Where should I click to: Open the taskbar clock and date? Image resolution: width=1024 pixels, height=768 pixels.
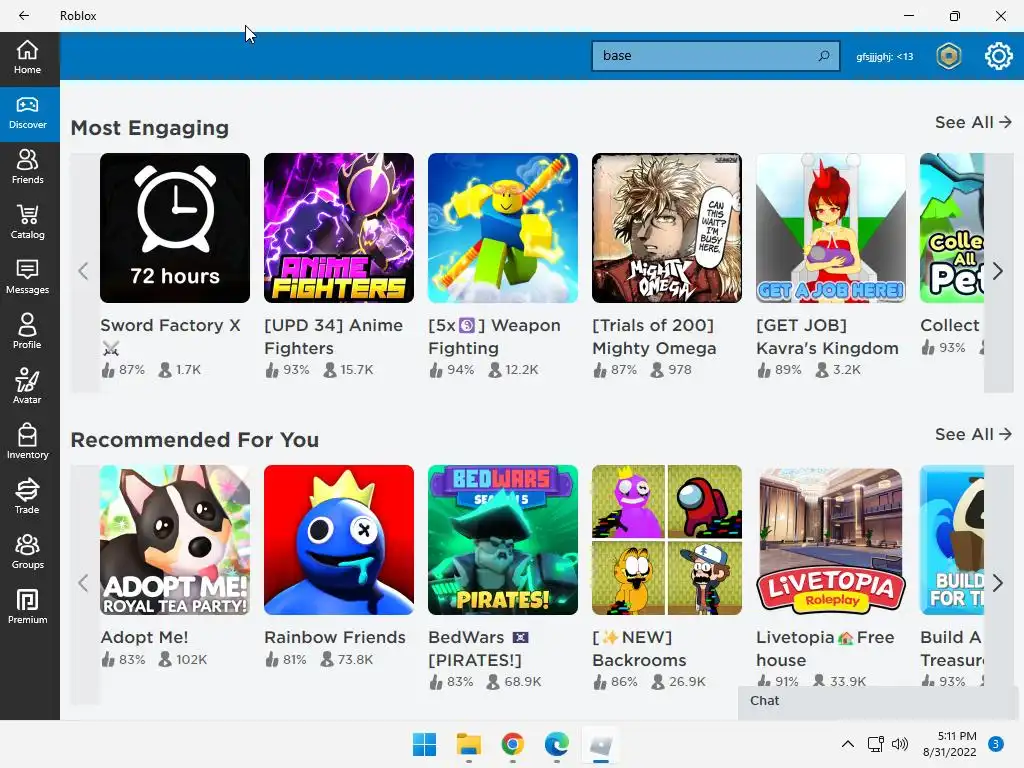click(950, 744)
